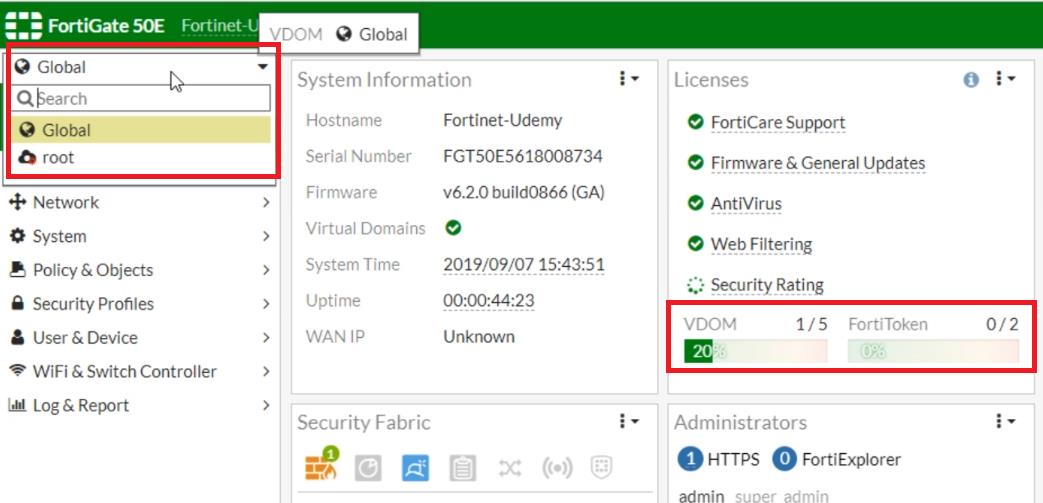The image size is (1043, 503).
Task: Click the AntiVirus check icon
Action: coord(695,203)
